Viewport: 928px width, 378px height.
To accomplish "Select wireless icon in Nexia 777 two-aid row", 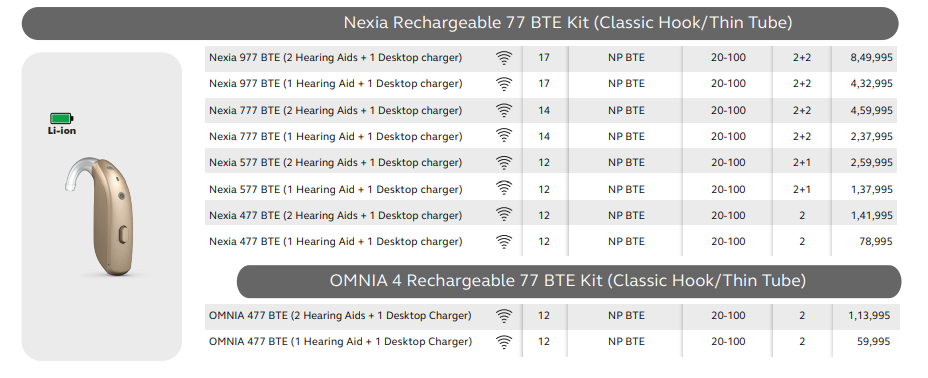I will [504, 111].
